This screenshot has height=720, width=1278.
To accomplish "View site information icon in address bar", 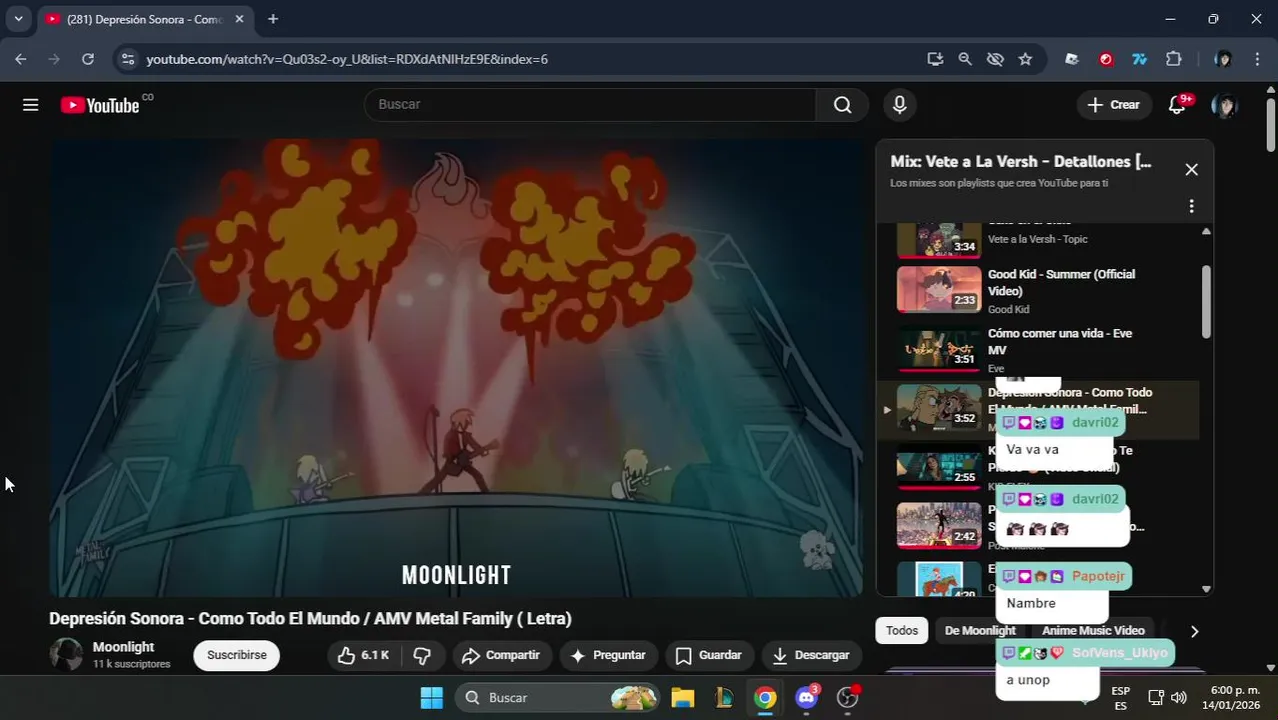I will pyautogui.click(x=127, y=59).
